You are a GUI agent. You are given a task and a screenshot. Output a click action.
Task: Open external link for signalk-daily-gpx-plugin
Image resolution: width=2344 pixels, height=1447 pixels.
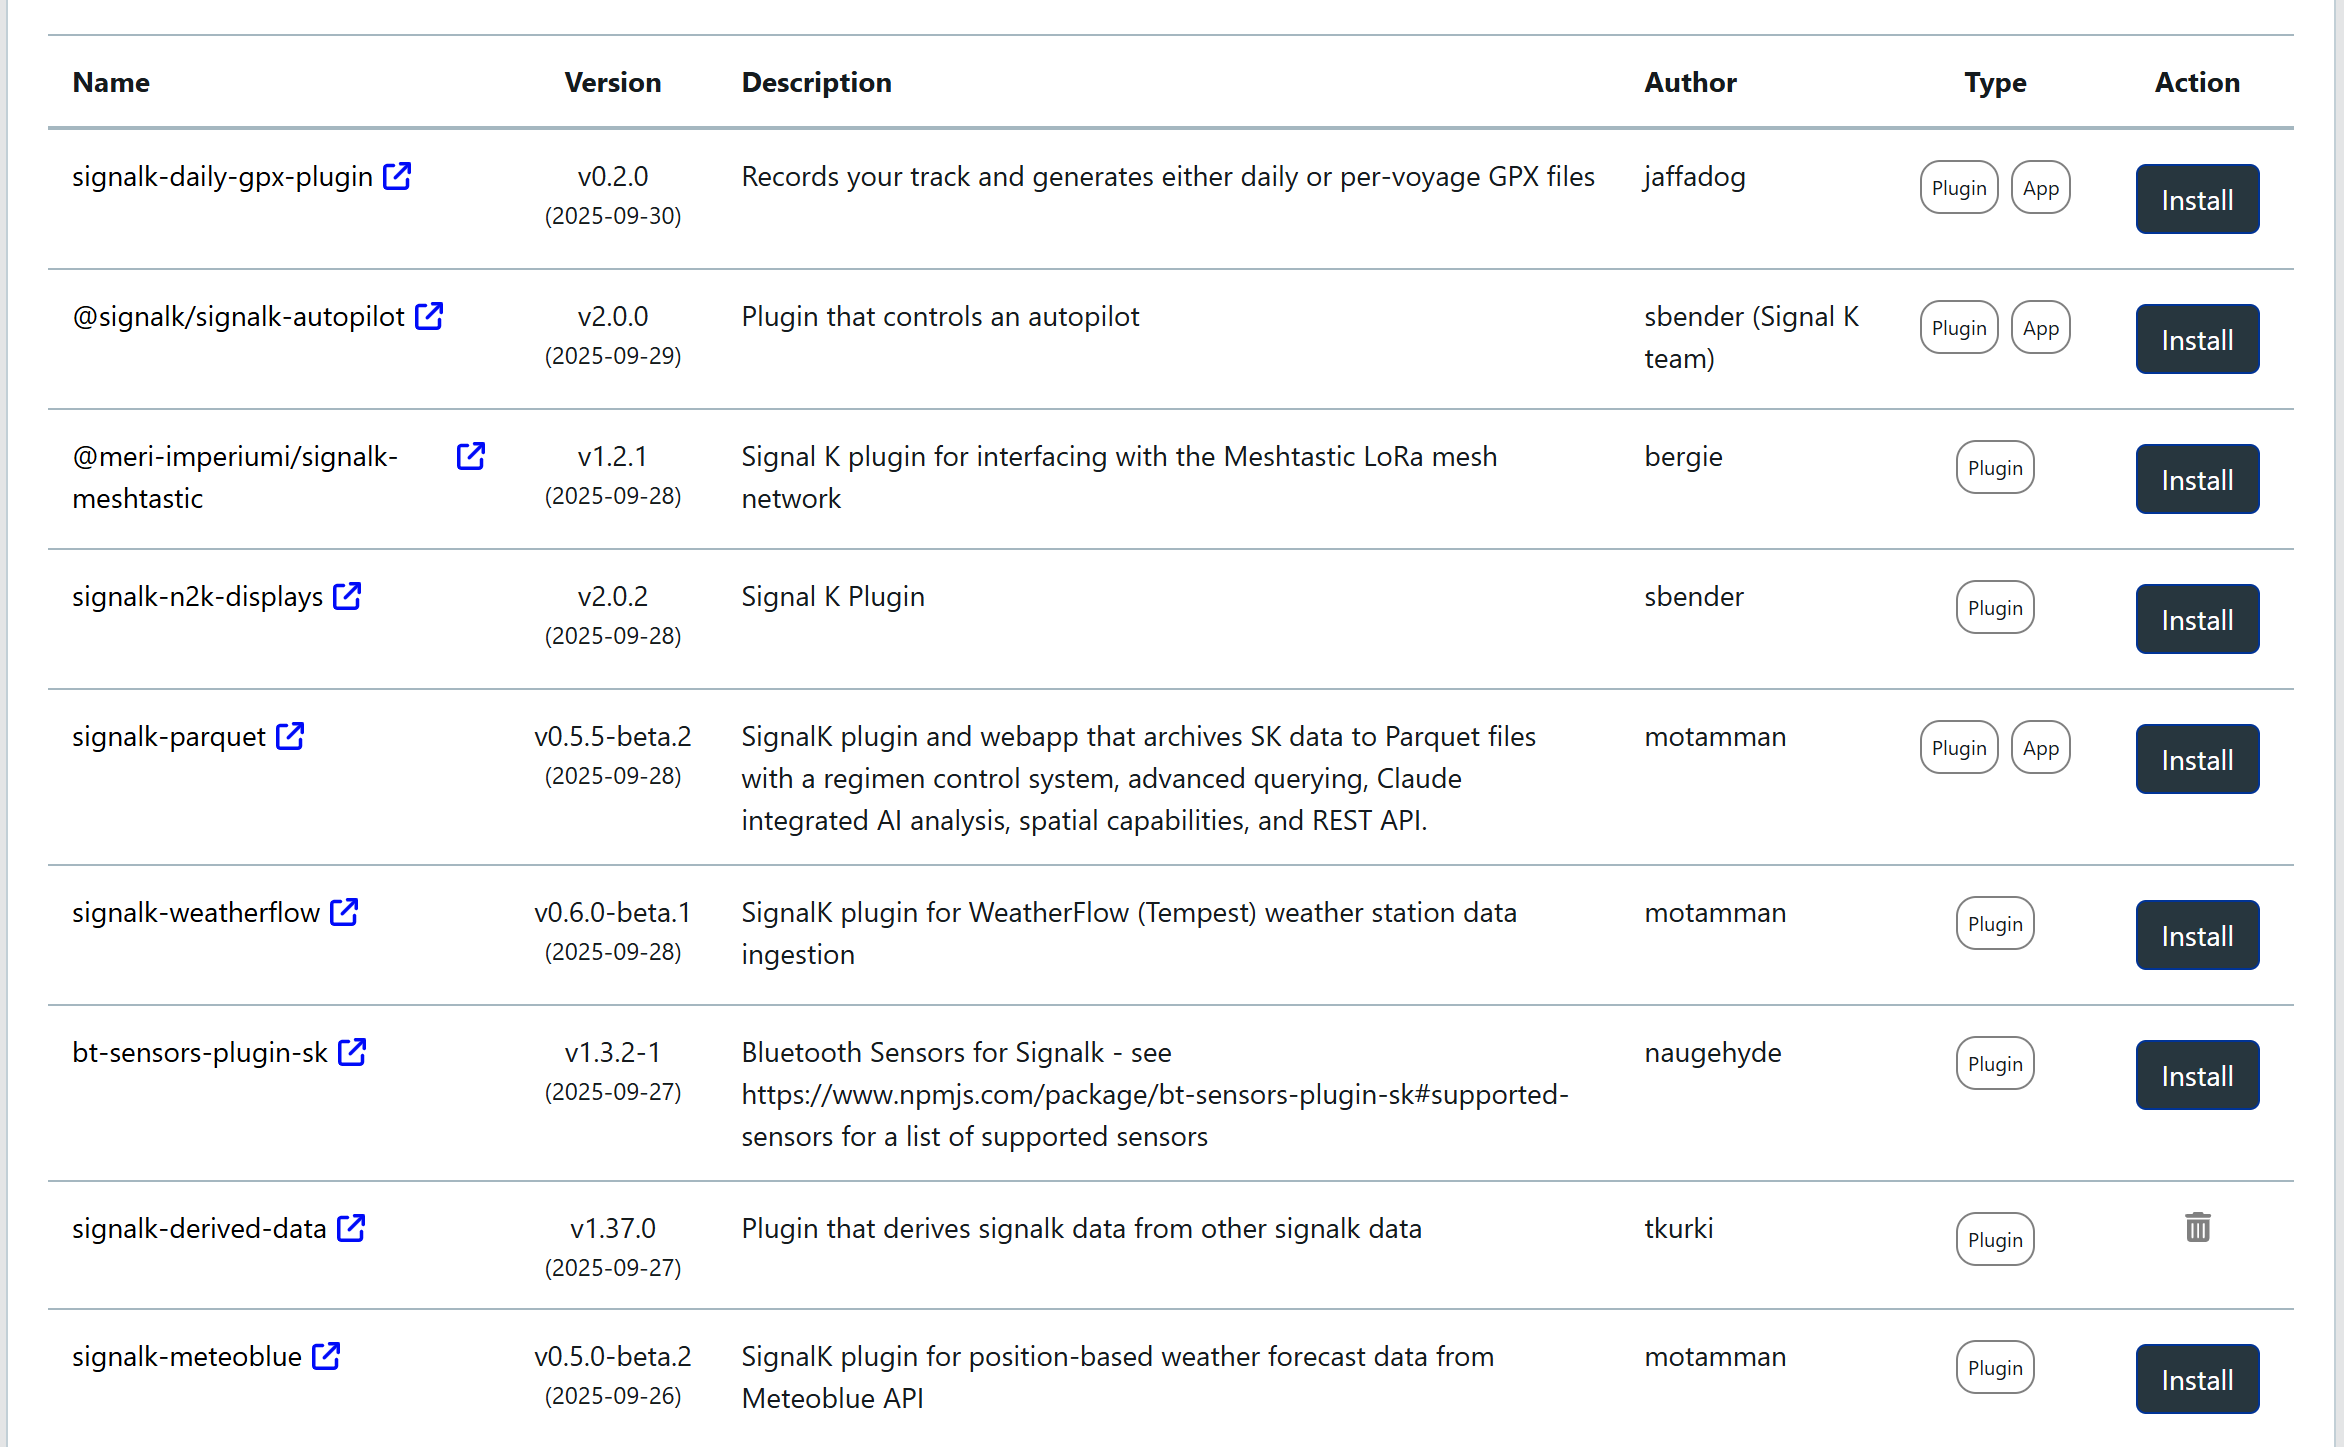tap(397, 176)
